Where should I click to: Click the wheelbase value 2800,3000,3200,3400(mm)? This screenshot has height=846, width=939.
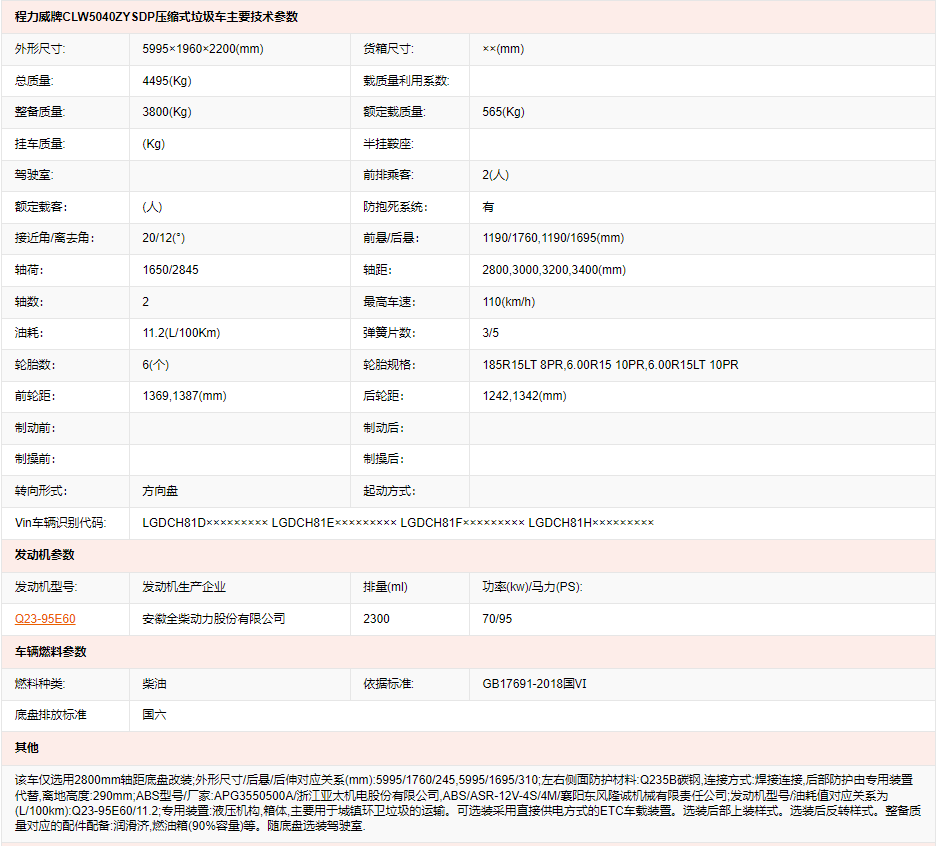point(554,270)
